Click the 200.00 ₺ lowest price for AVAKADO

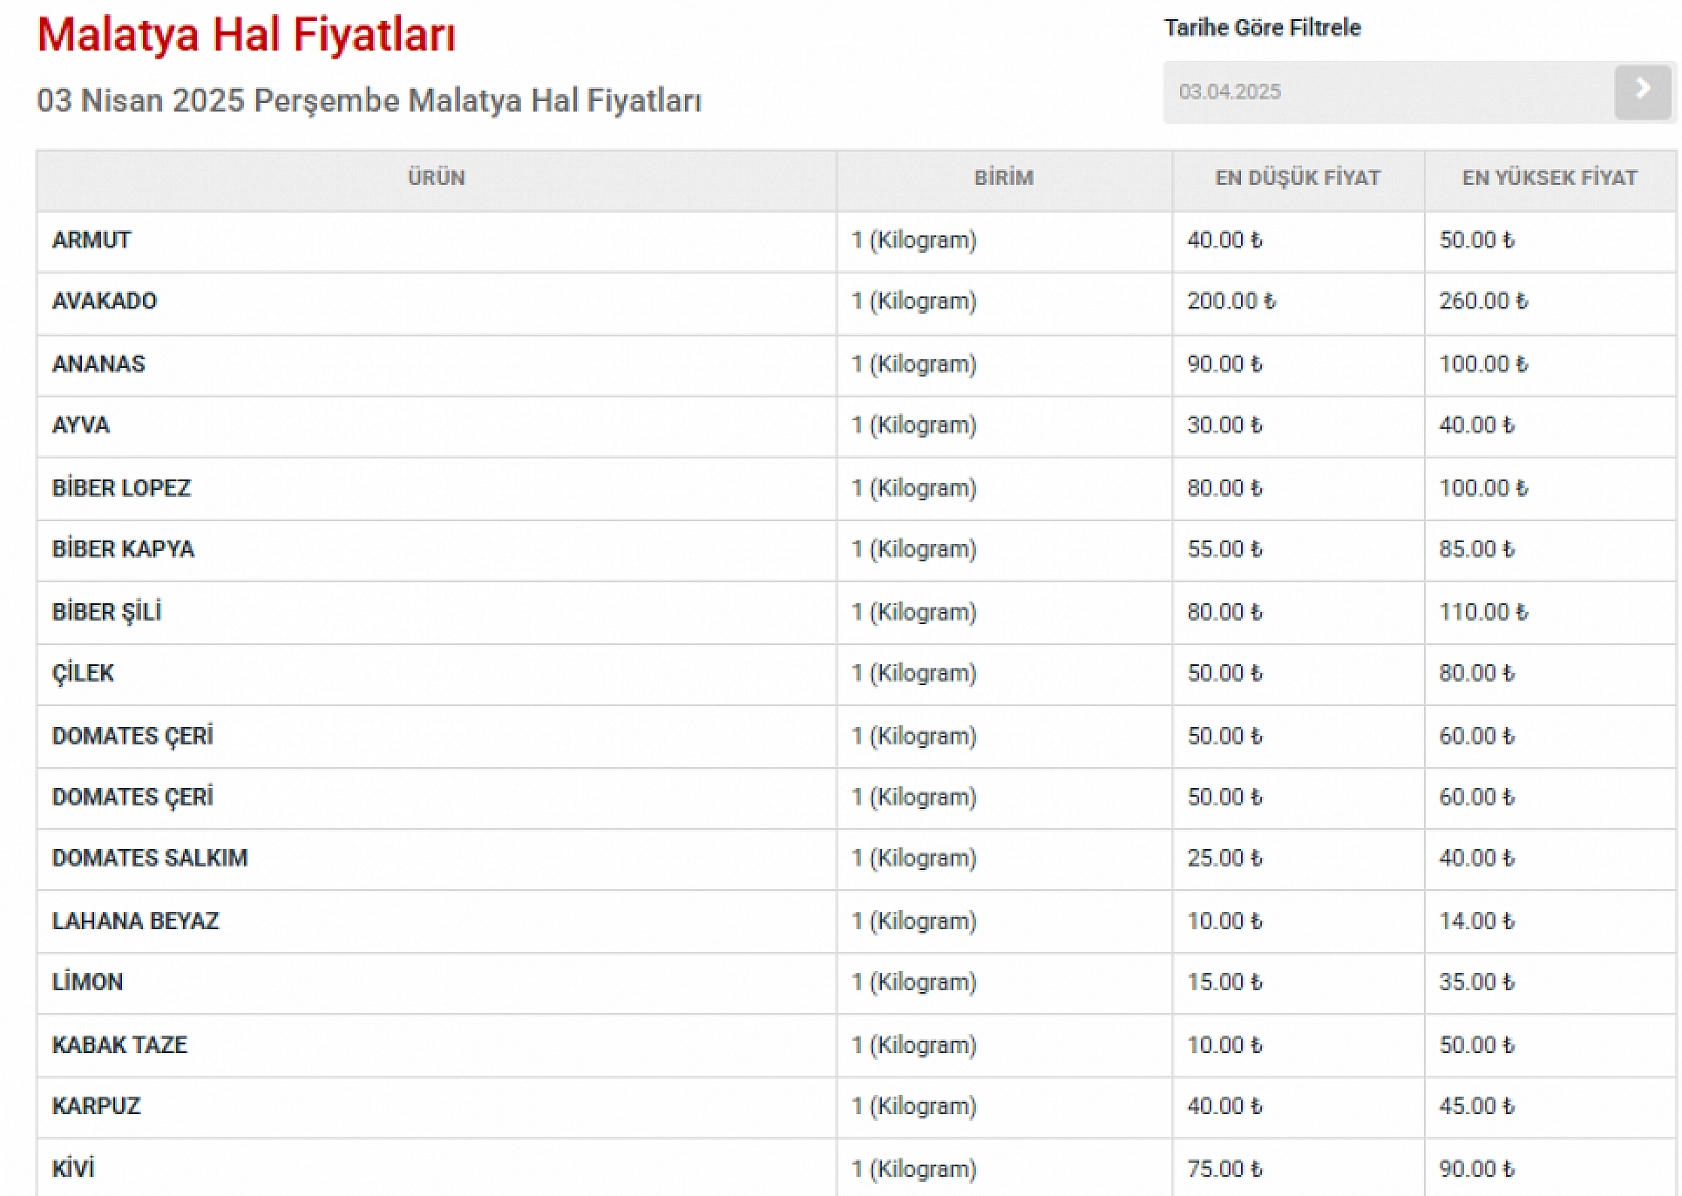pos(1231,301)
